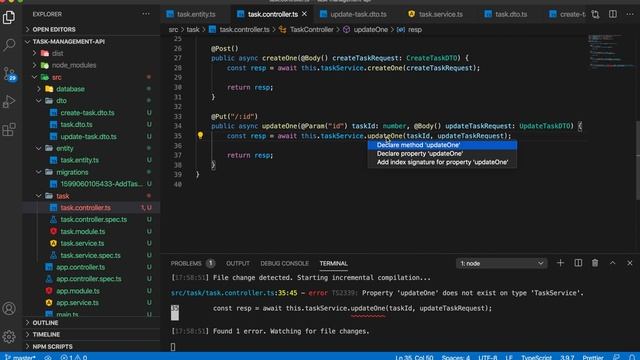Open Explorer more actions ellipsis
The height and width of the screenshot is (360, 640).
point(146,14)
